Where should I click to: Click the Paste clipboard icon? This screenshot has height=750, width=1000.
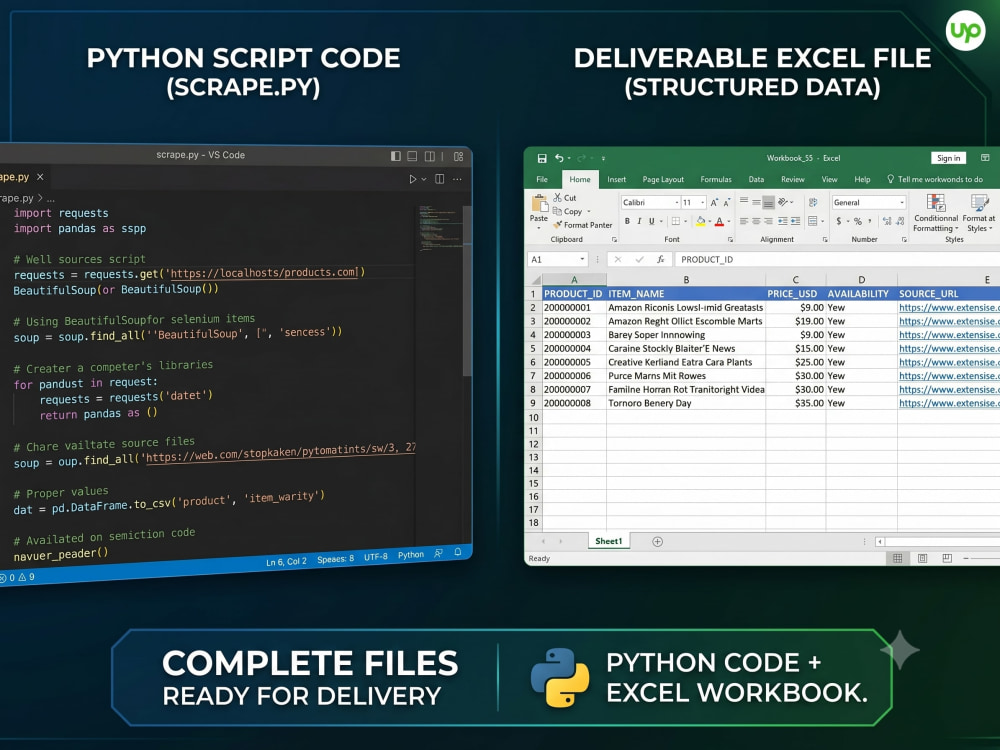click(539, 203)
